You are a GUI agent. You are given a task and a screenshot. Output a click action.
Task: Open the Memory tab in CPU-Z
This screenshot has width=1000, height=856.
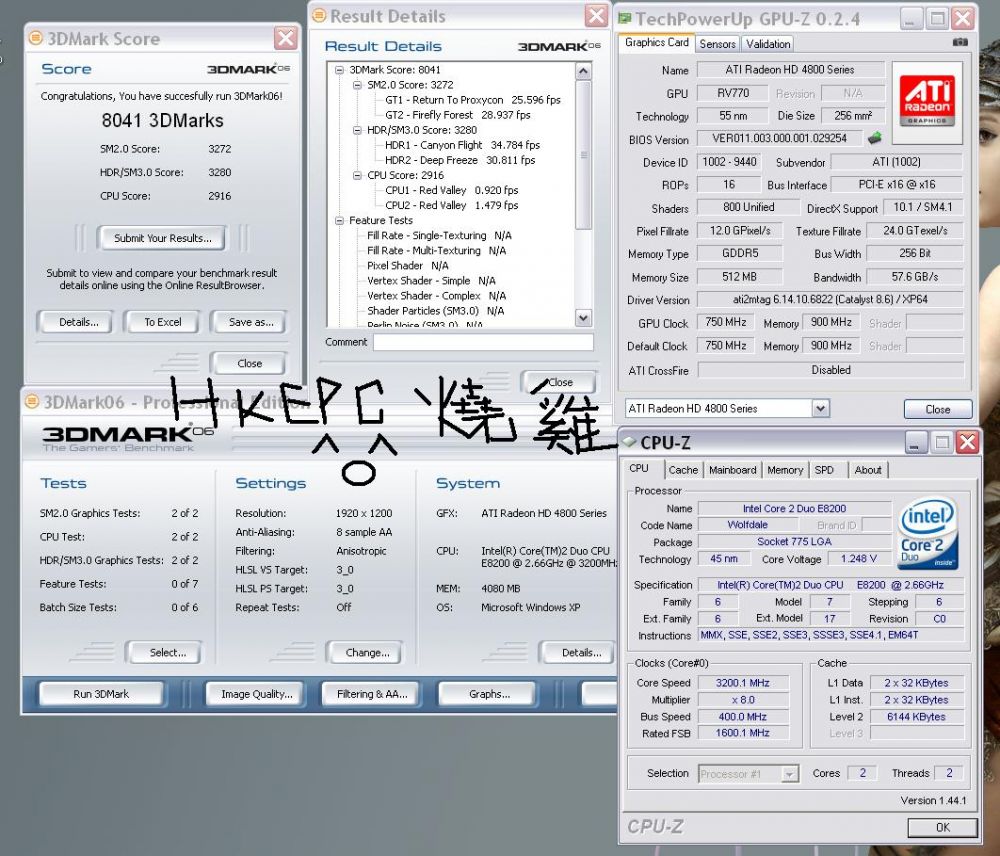point(785,470)
